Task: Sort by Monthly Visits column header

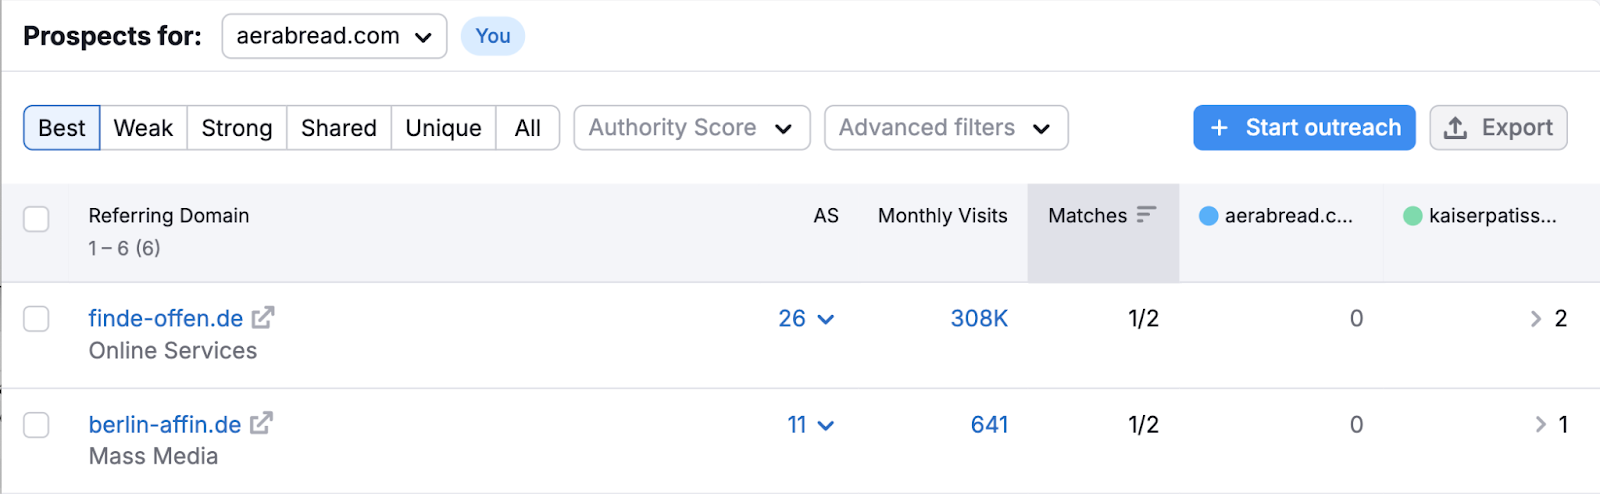Action: (x=942, y=216)
